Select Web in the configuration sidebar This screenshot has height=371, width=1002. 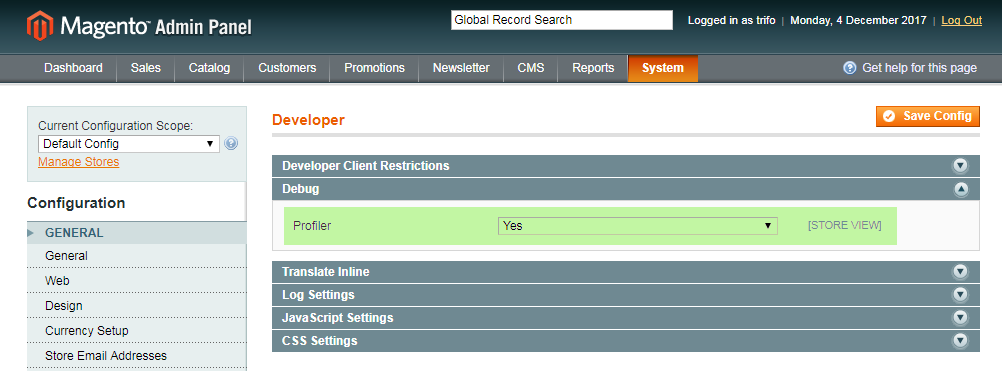click(137, 281)
